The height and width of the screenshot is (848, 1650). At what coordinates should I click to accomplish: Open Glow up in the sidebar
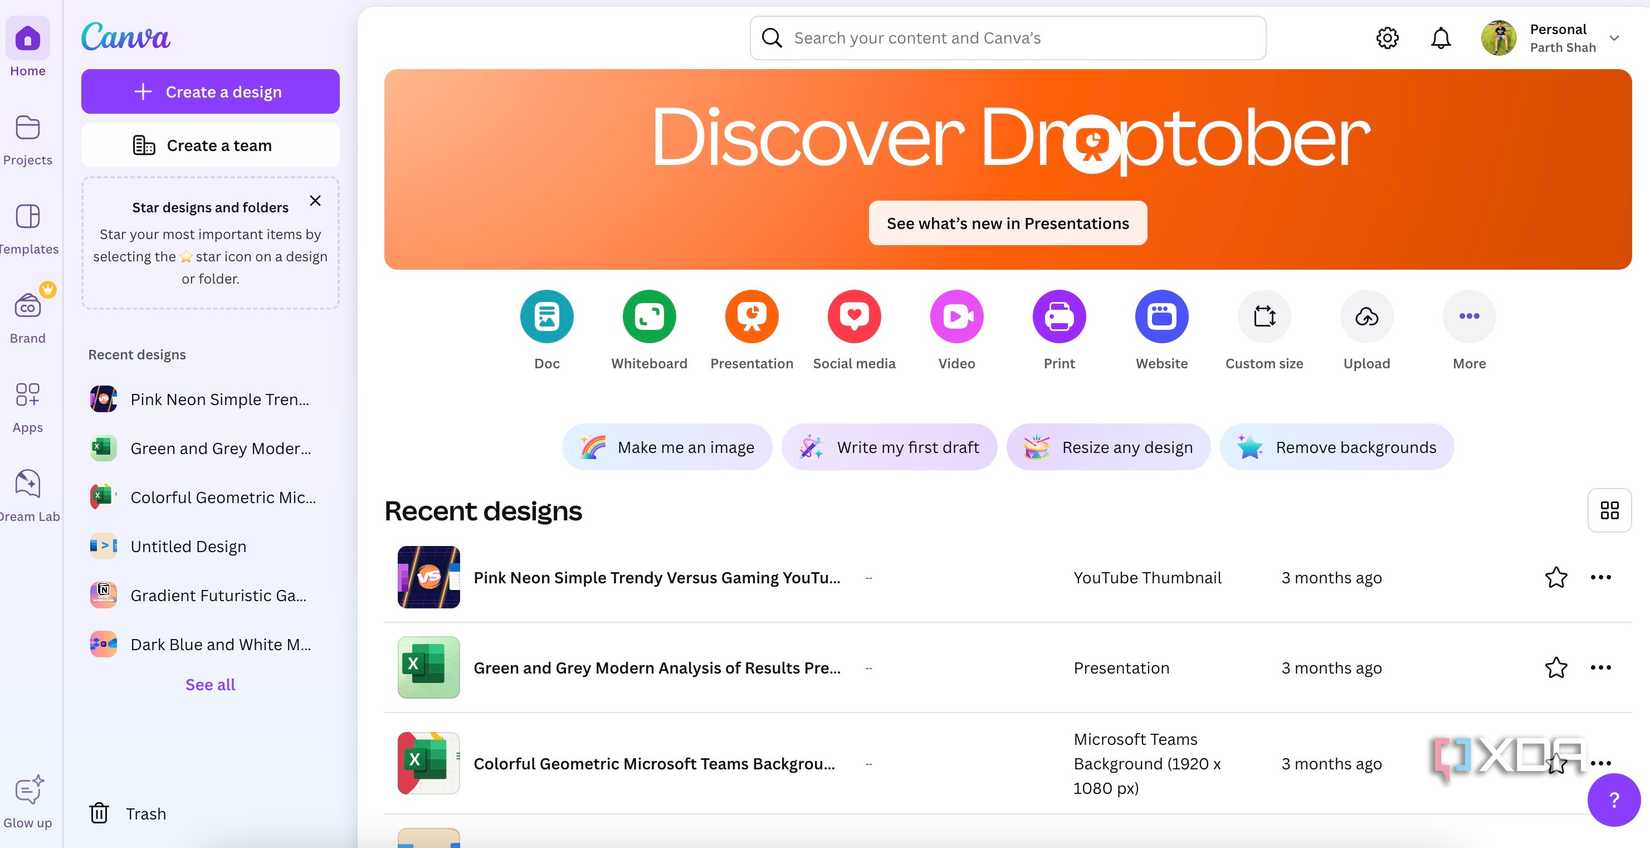click(28, 802)
